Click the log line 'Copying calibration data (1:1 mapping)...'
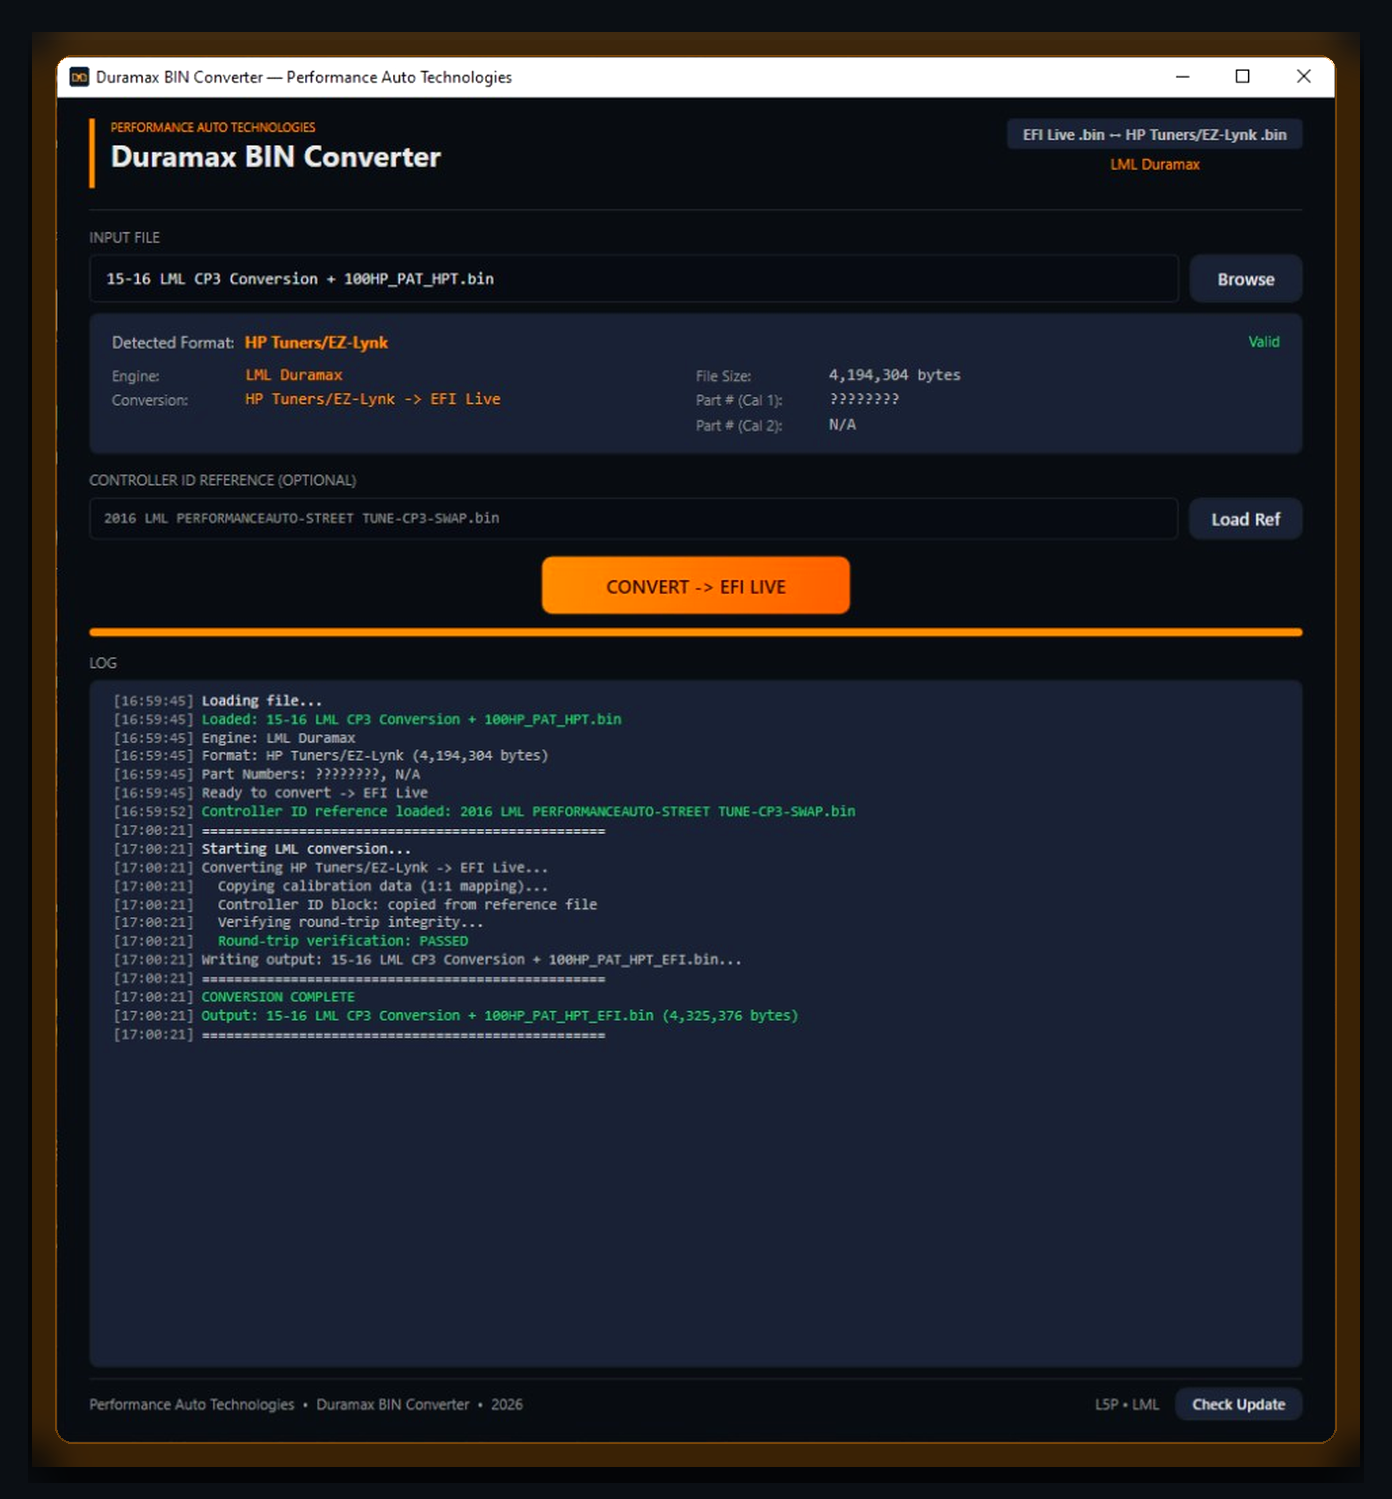This screenshot has width=1392, height=1499. coord(383,886)
